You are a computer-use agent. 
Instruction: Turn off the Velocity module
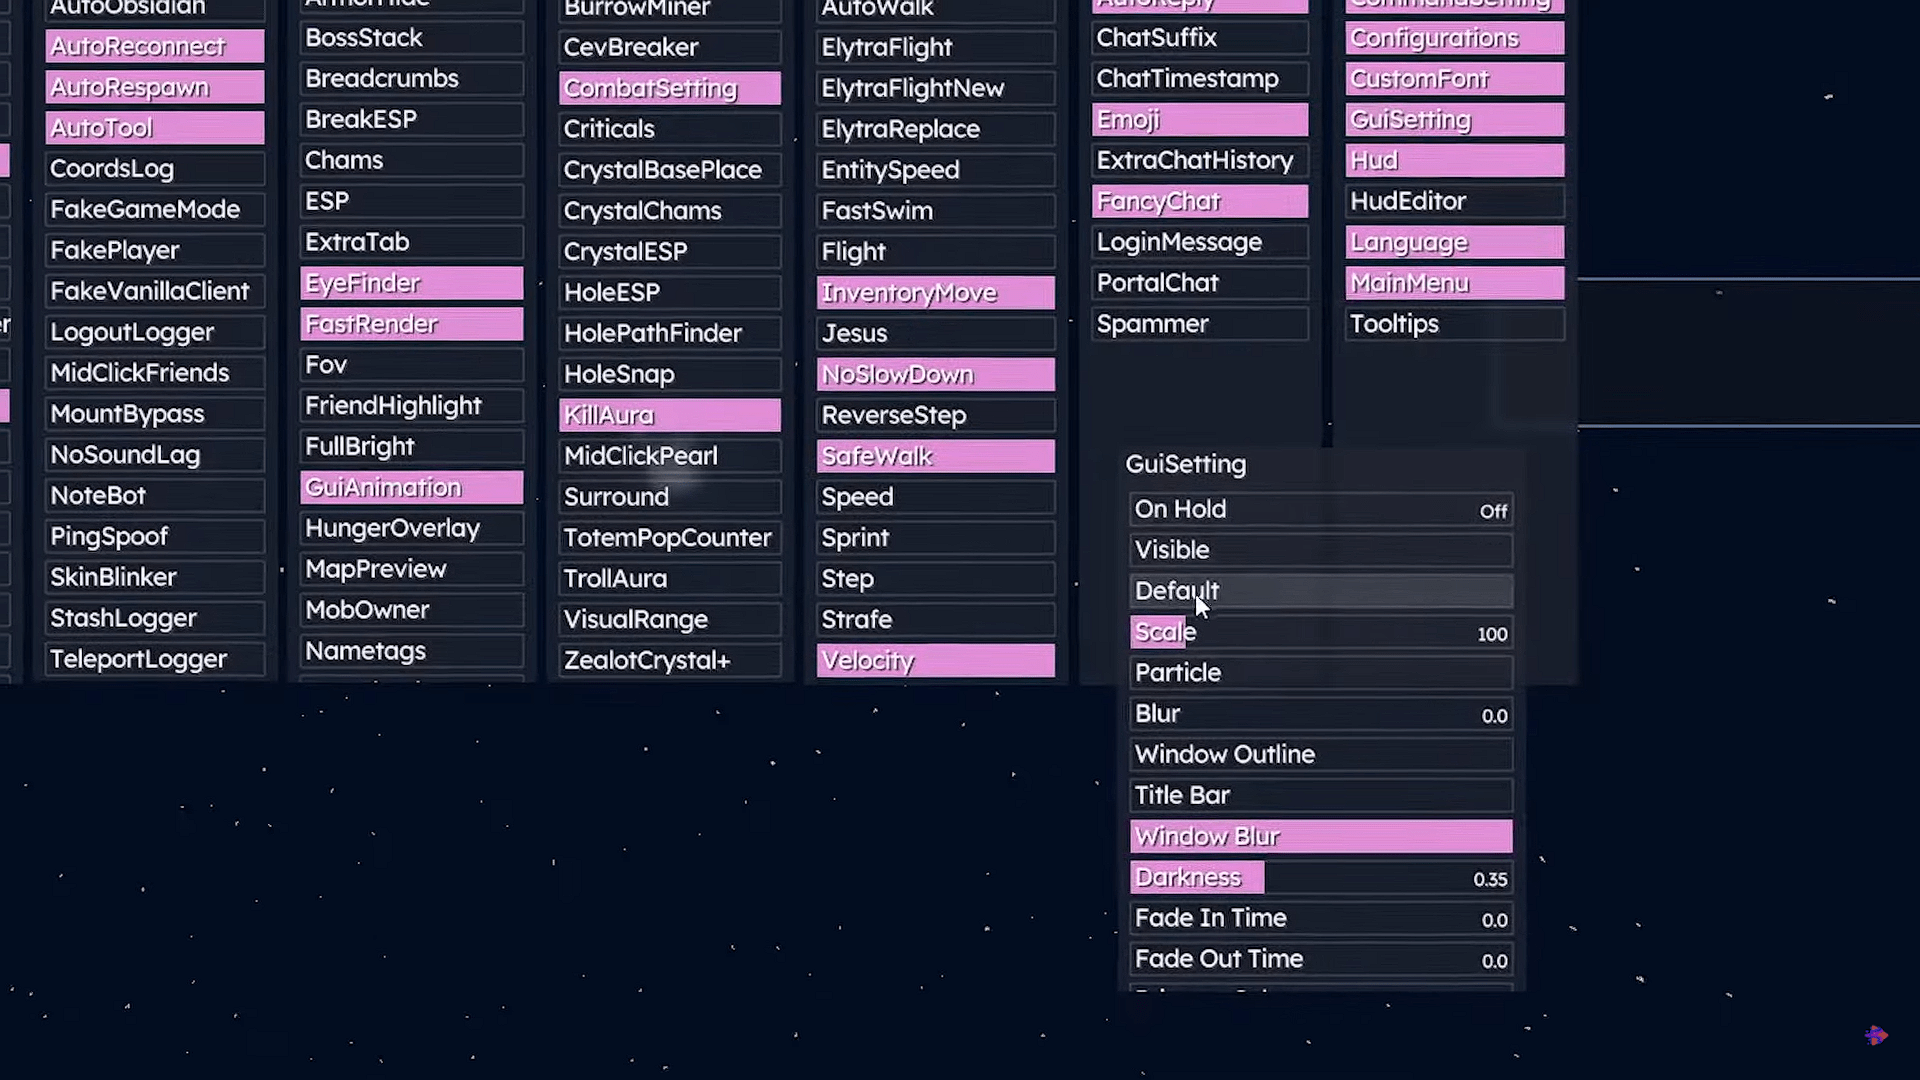pyautogui.click(x=935, y=661)
